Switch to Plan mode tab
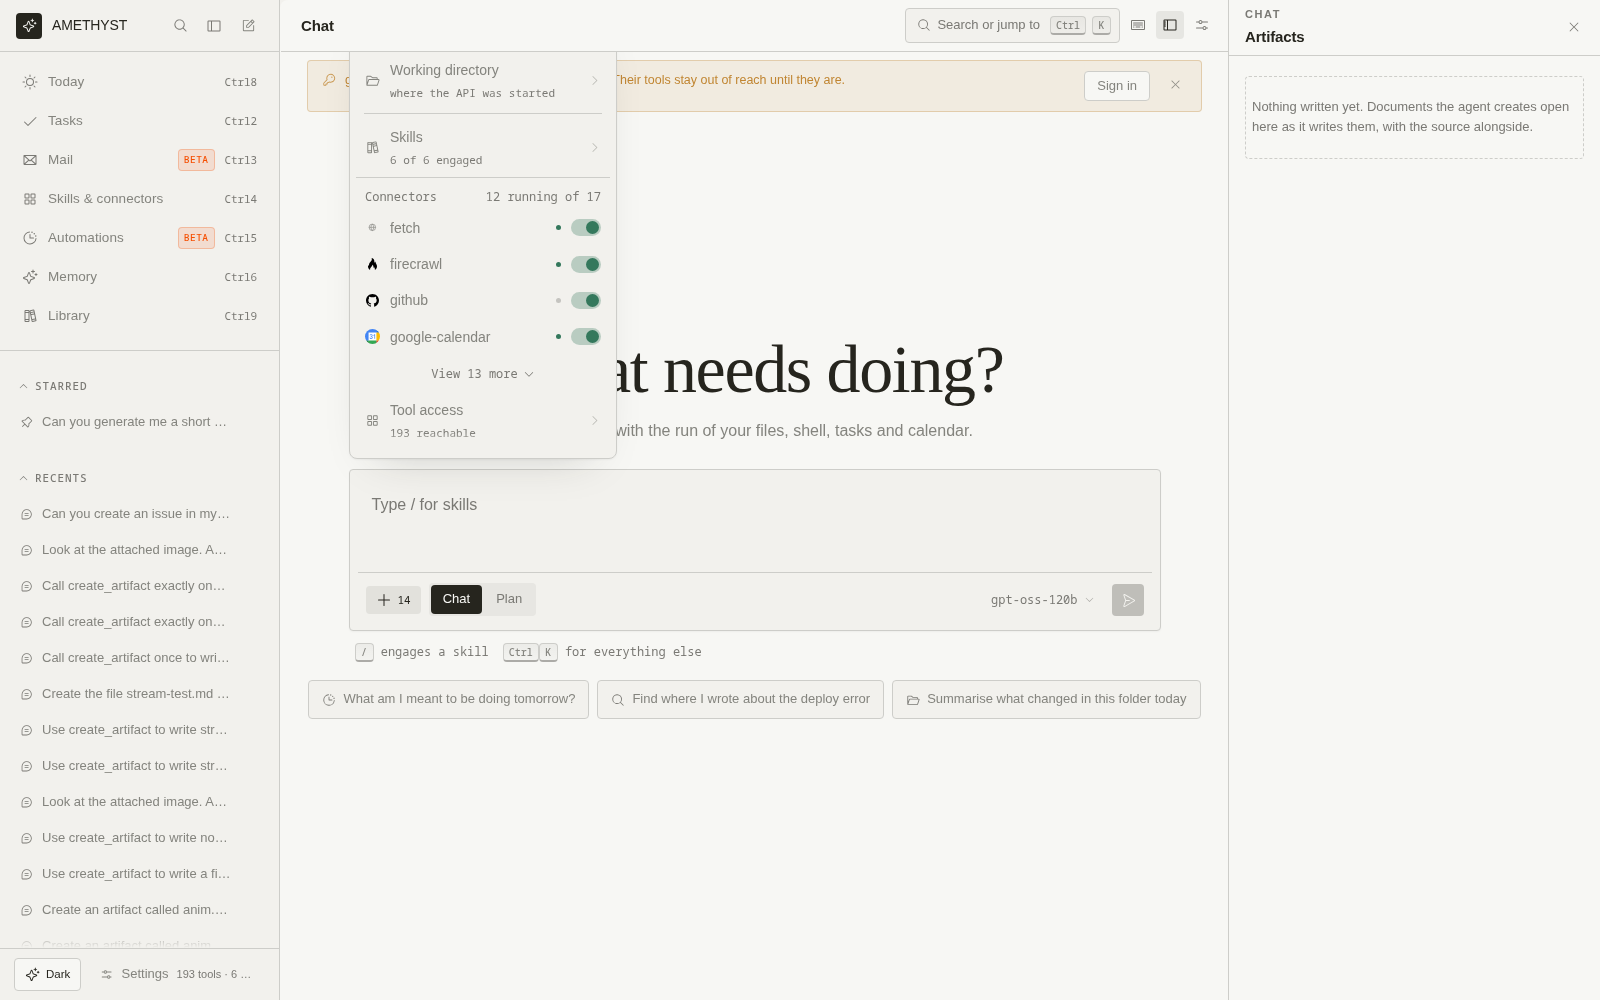Image resolution: width=1600 pixels, height=1000 pixels. coord(509,599)
